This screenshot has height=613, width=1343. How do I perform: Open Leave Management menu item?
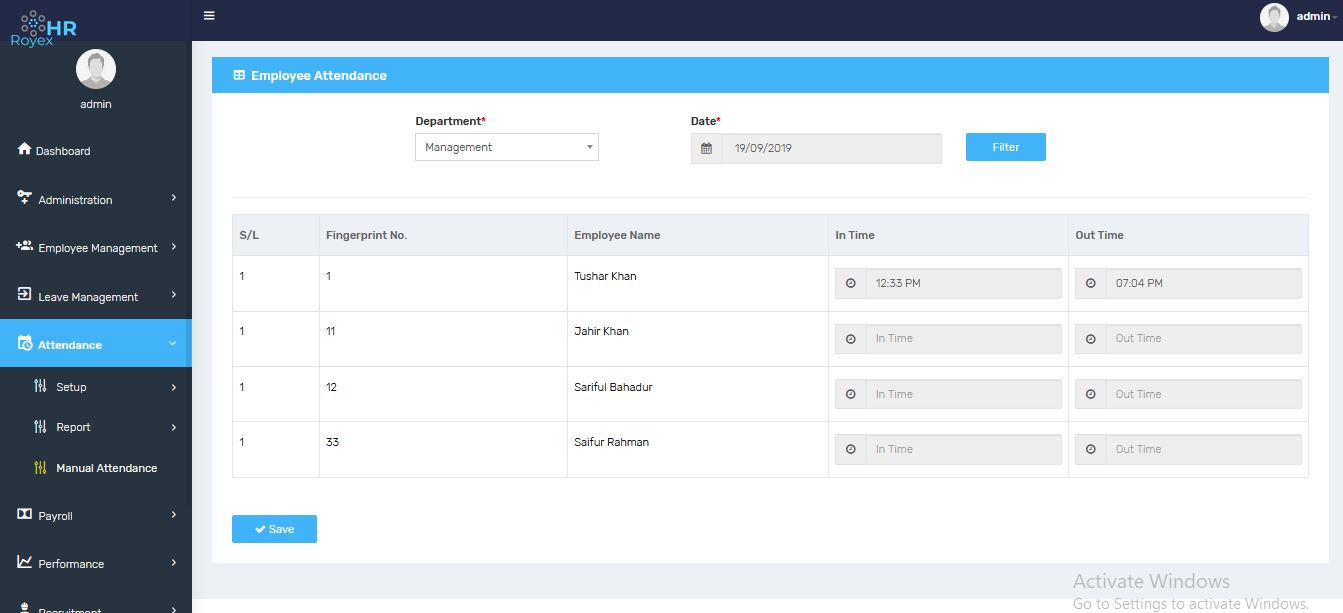pyautogui.click(x=96, y=296)
